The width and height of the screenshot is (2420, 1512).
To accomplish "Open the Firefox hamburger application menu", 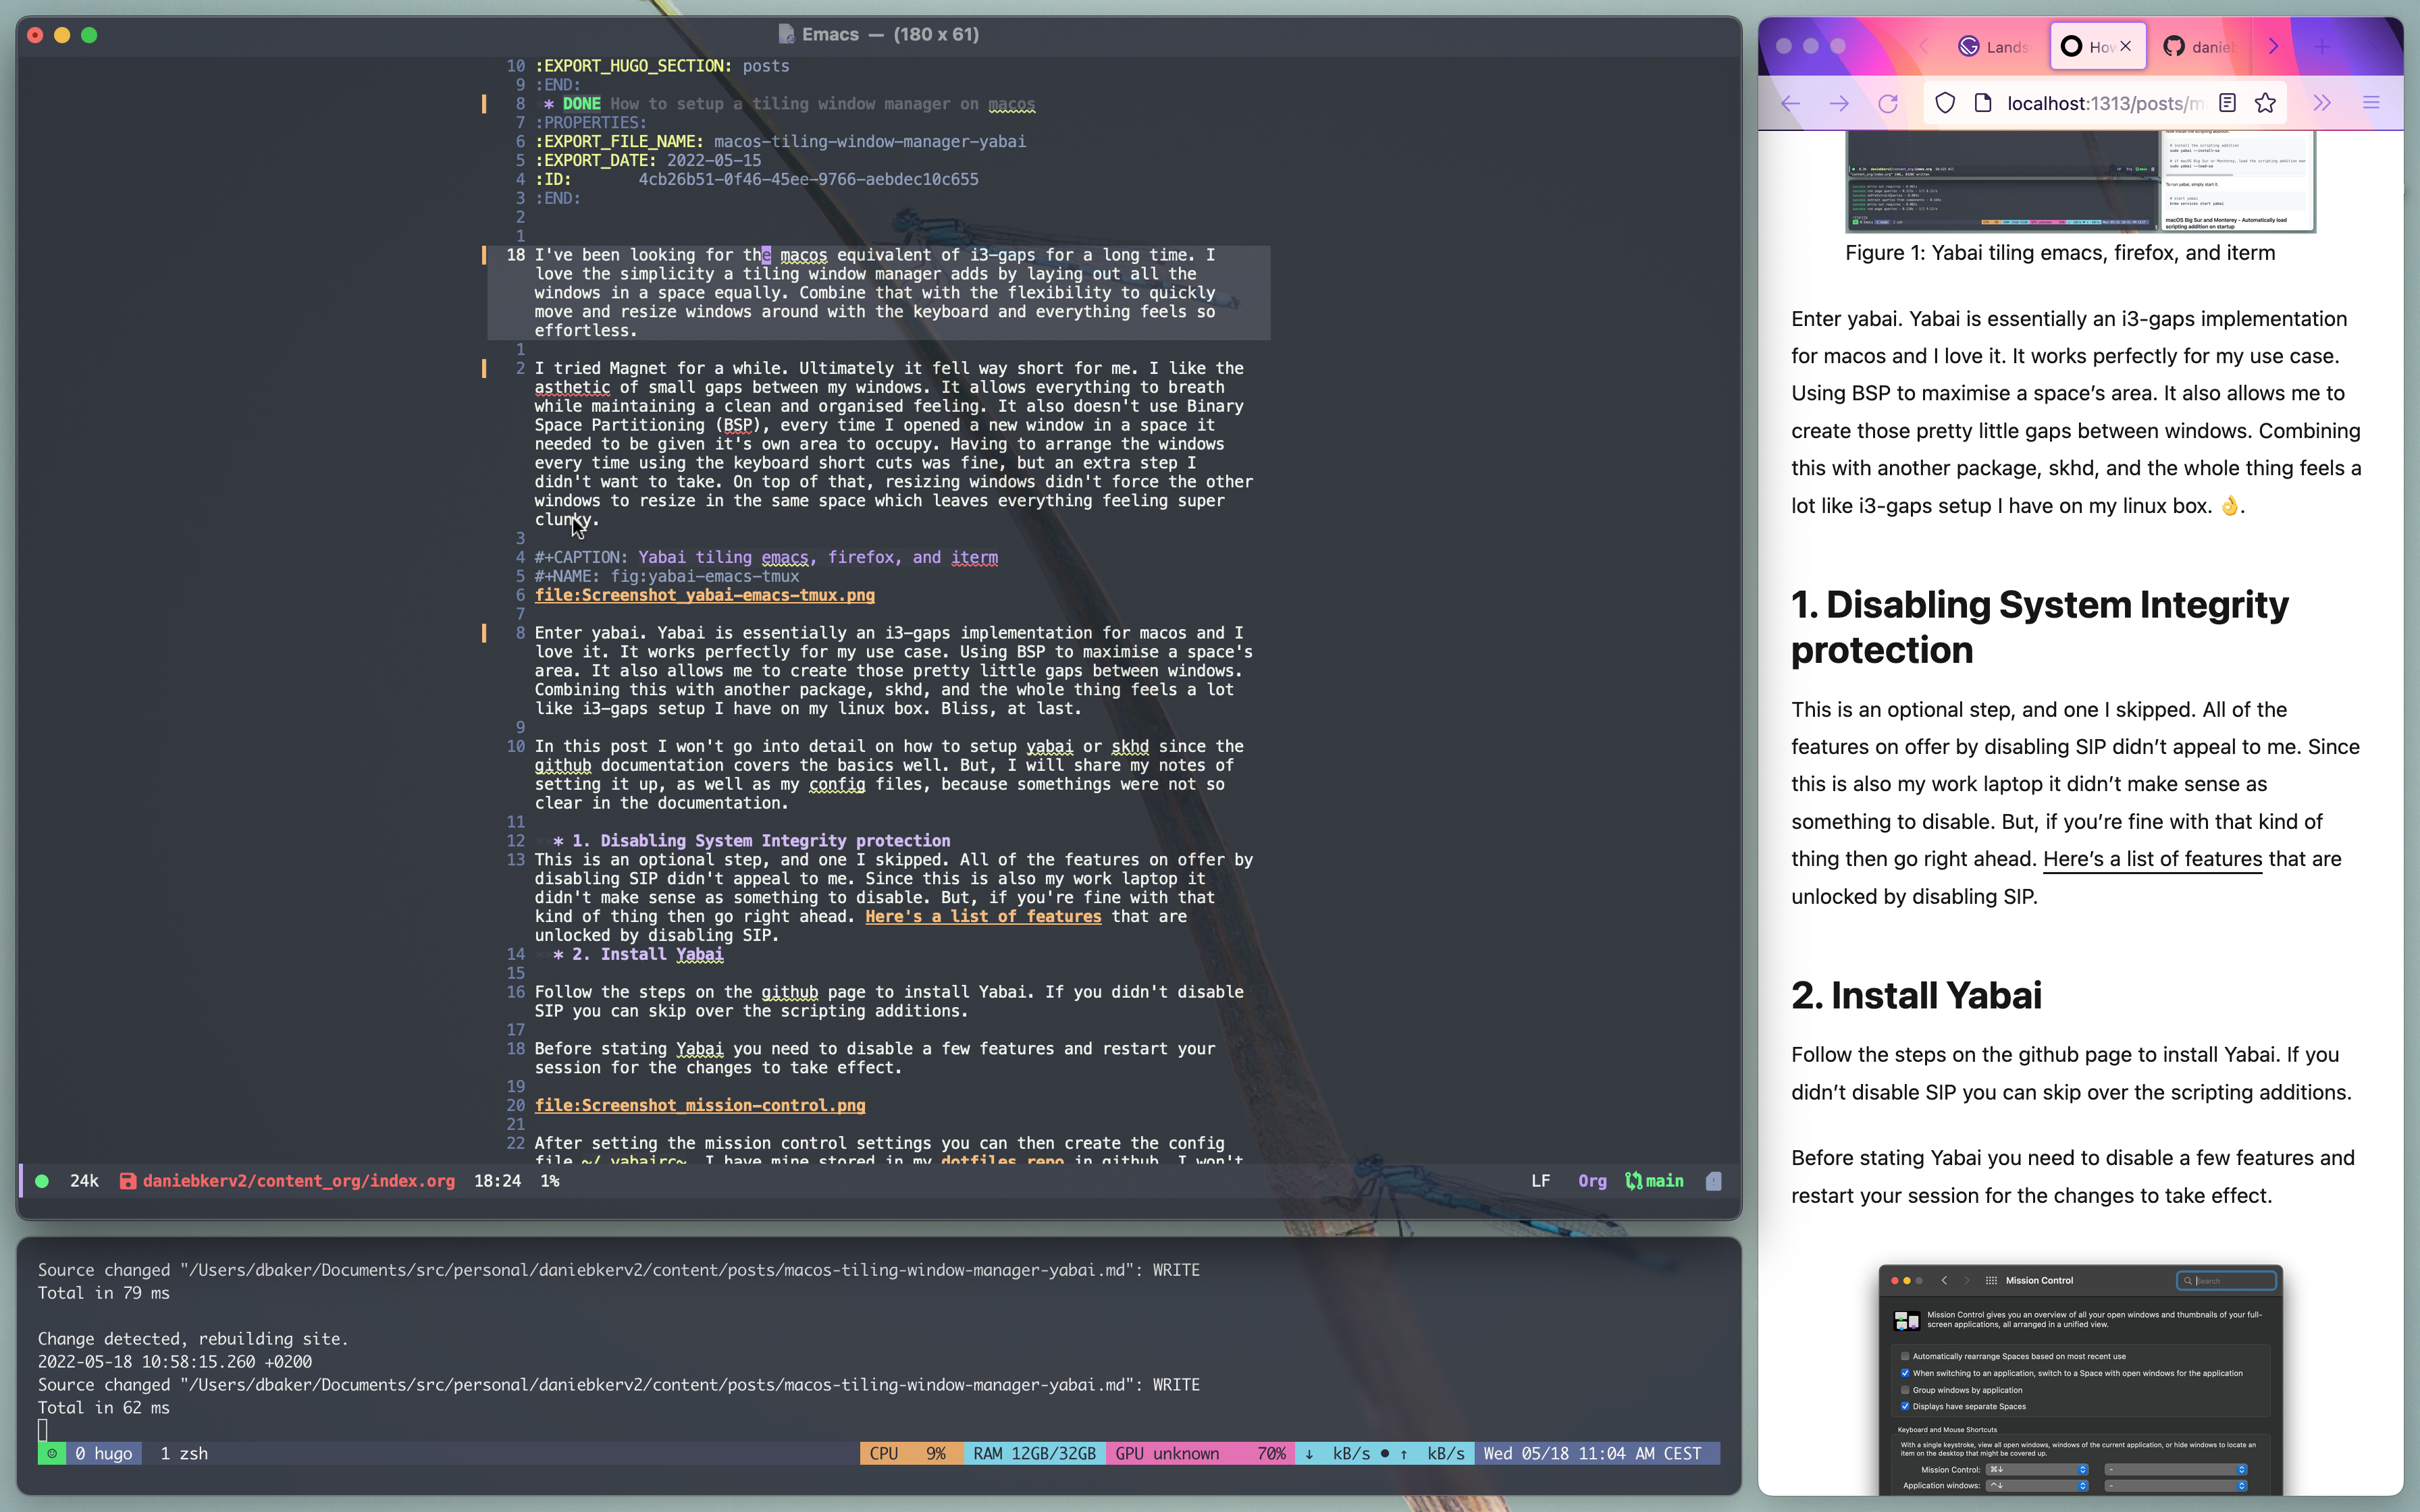I will tap(2371, 103).
